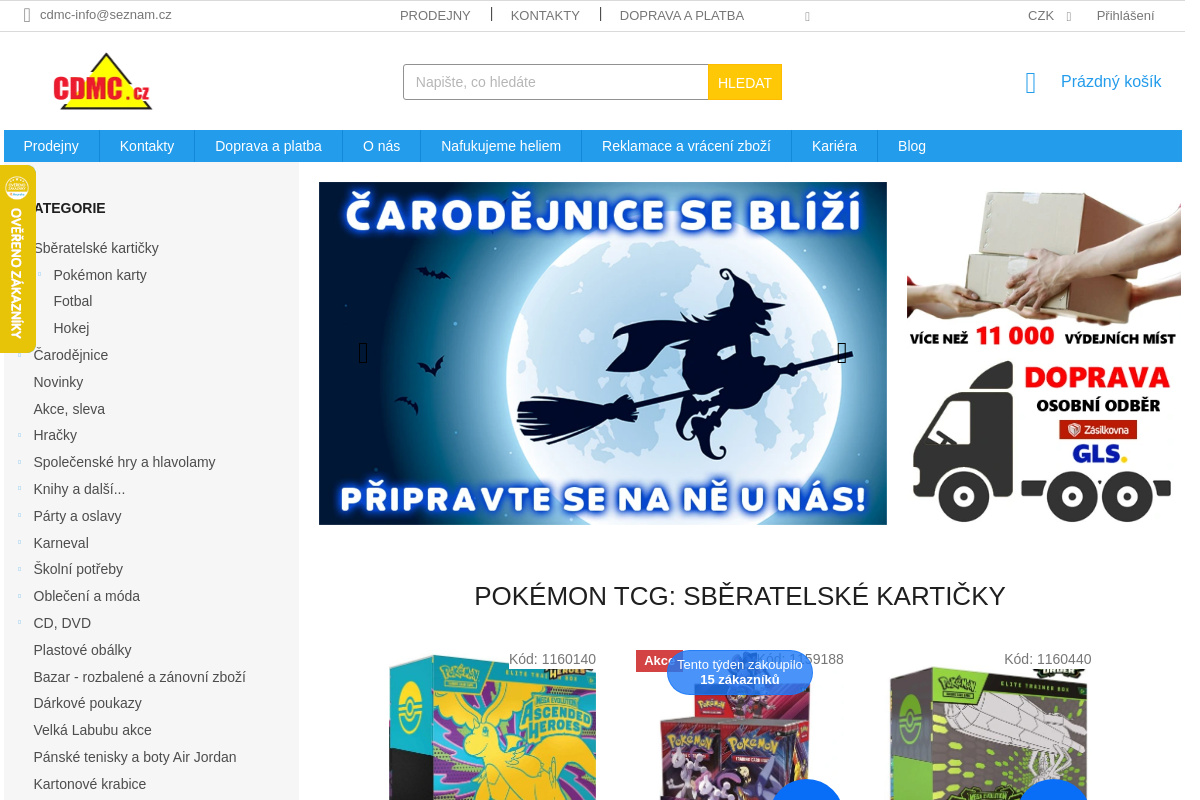Image resolution: width=1200 pixels, height=800 pixels.
Task: Open DOPRAVA A PLATBA in top bar
Action: point(682,16)
